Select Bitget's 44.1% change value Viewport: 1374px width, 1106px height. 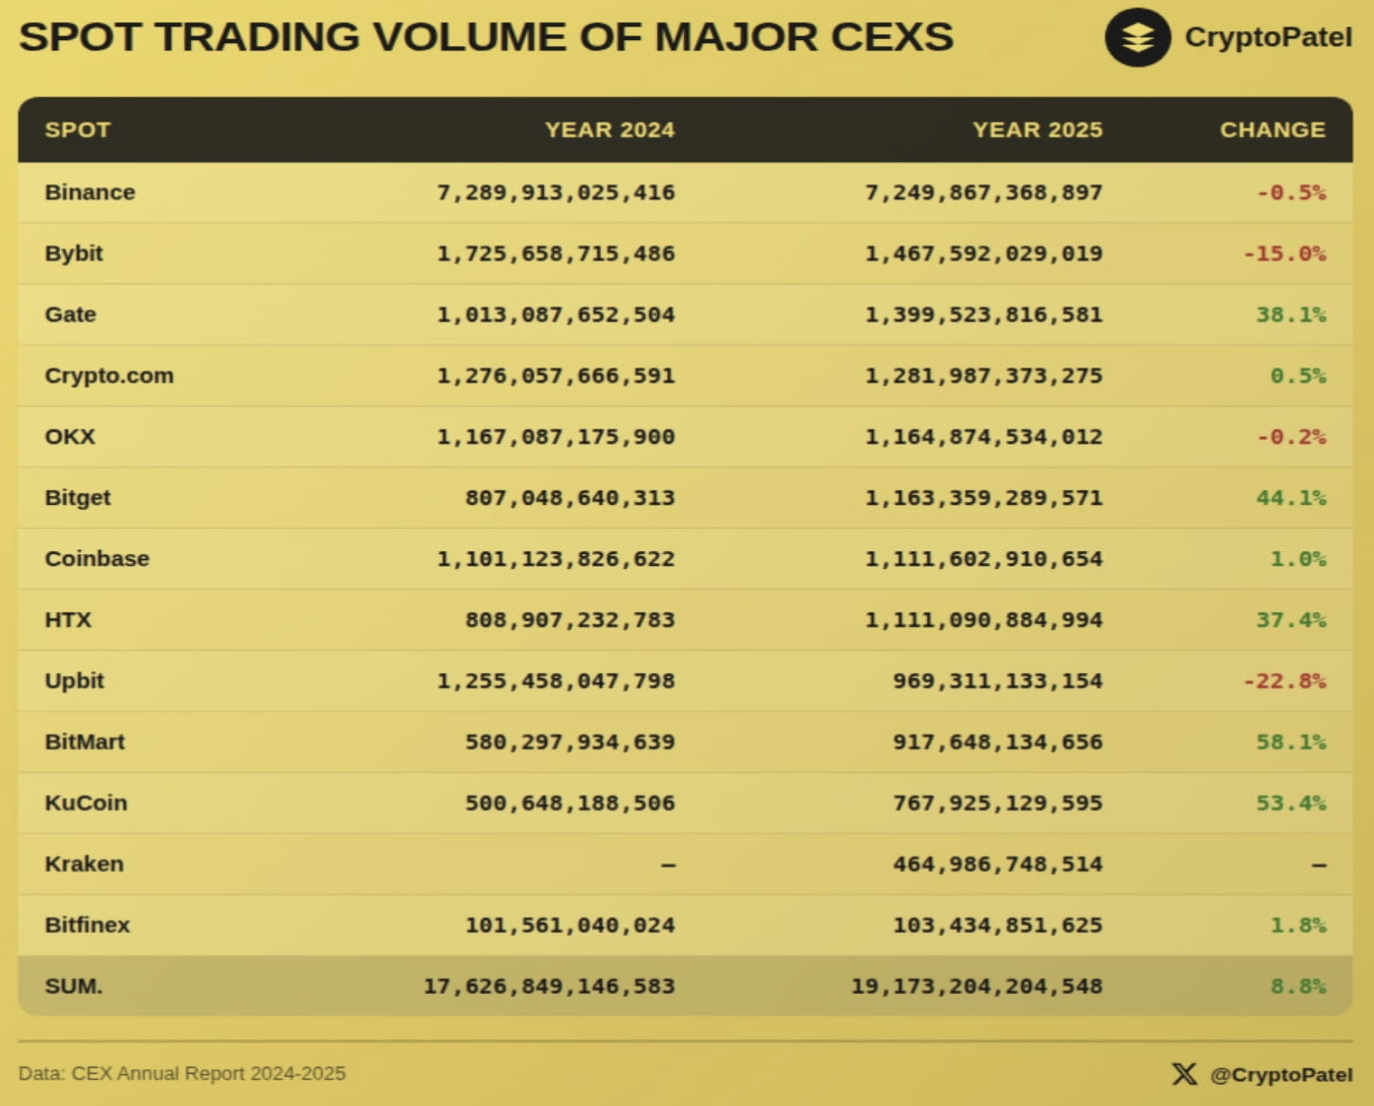coord(1290,498)
